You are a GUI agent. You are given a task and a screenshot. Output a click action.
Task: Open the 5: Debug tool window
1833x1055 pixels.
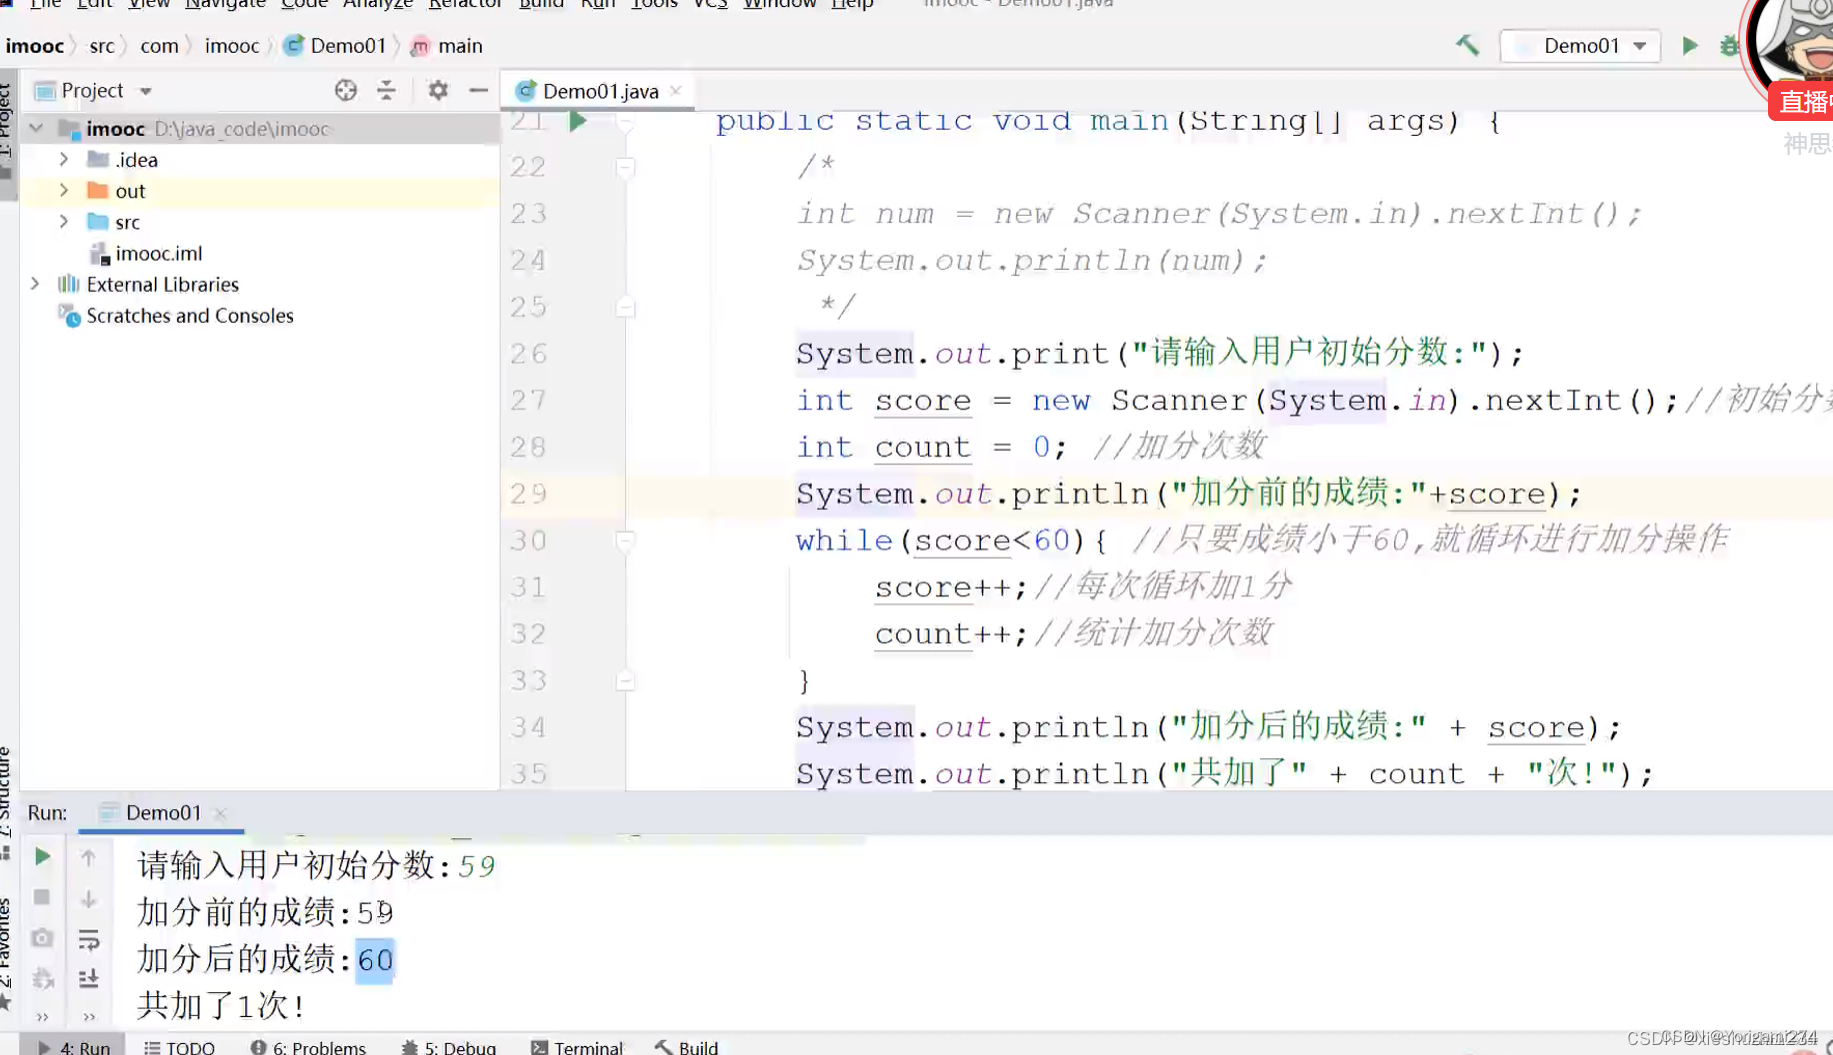point(448,1046)
